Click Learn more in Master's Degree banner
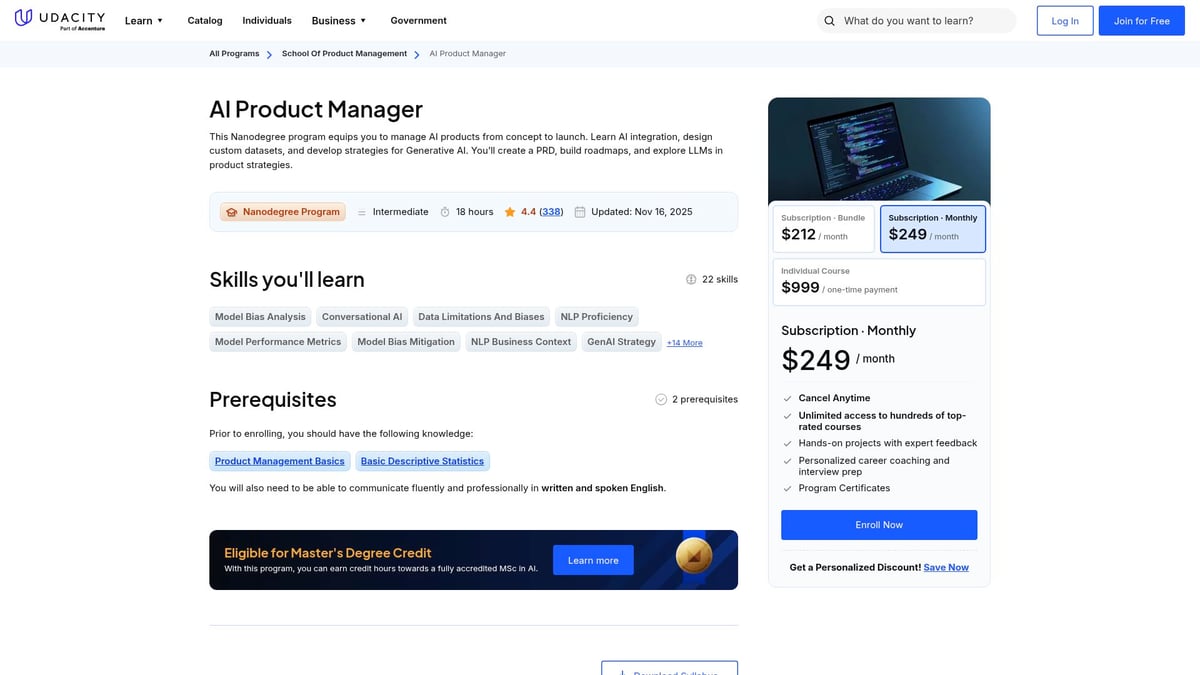This screenshot has height=675, width=1200. coord(593,560)
